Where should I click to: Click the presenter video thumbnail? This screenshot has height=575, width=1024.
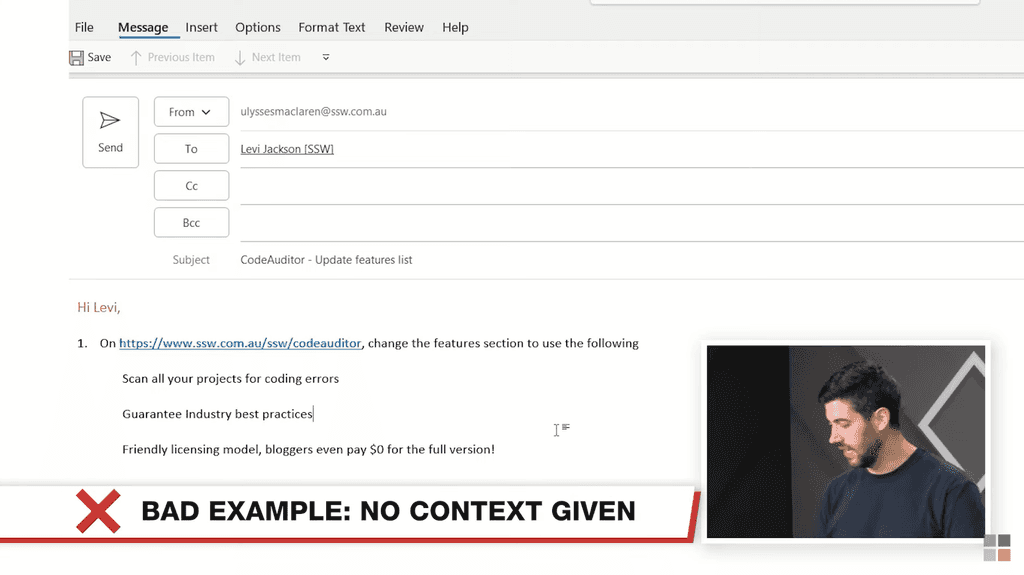pos(846,441)
